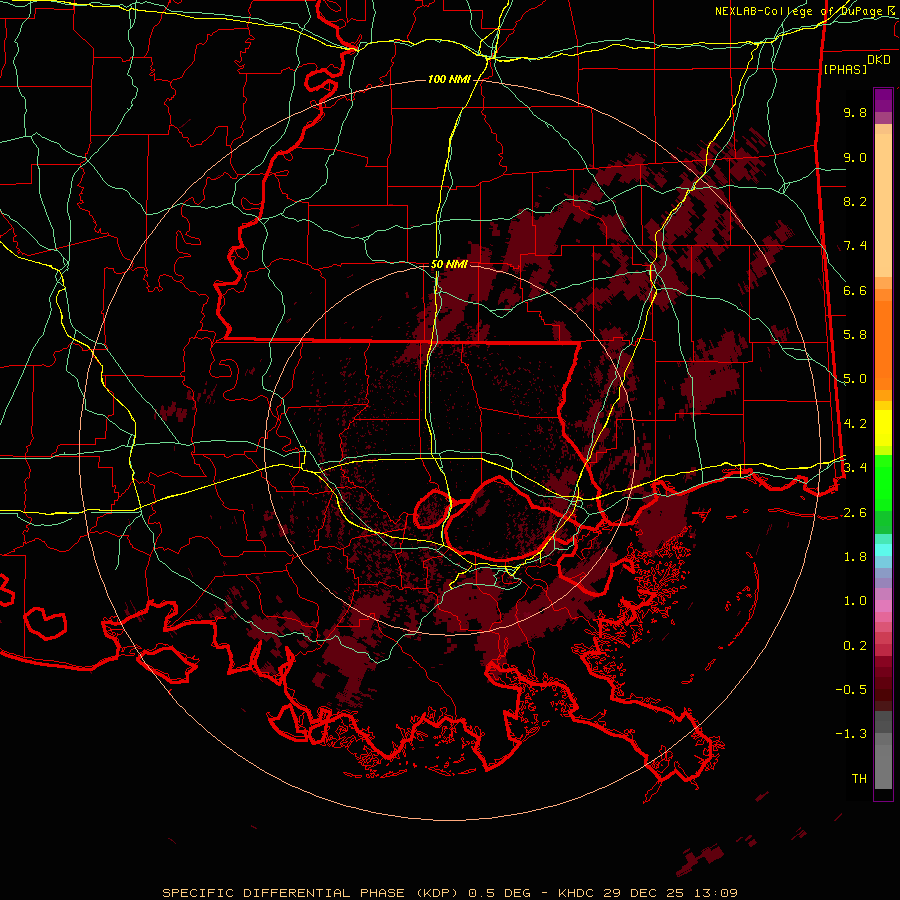Image resolution: width=900 pixels, height=900 pixels.
Task: Click the purple top segment of the color bar
Action: 883,100
